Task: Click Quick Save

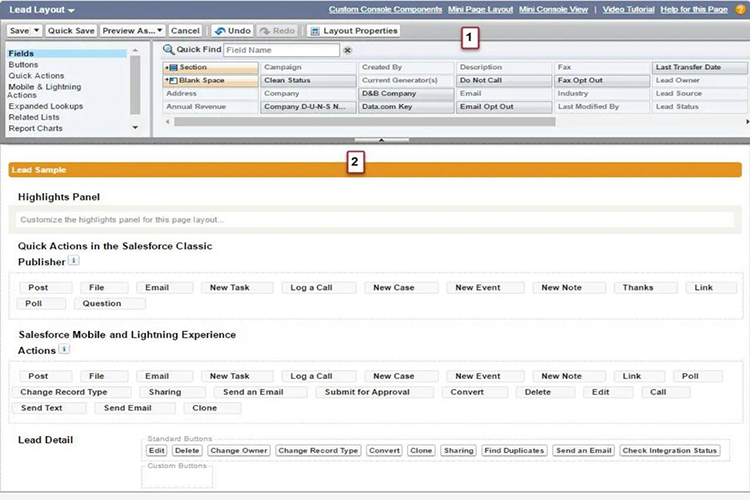Action: [x=71, y=31]
